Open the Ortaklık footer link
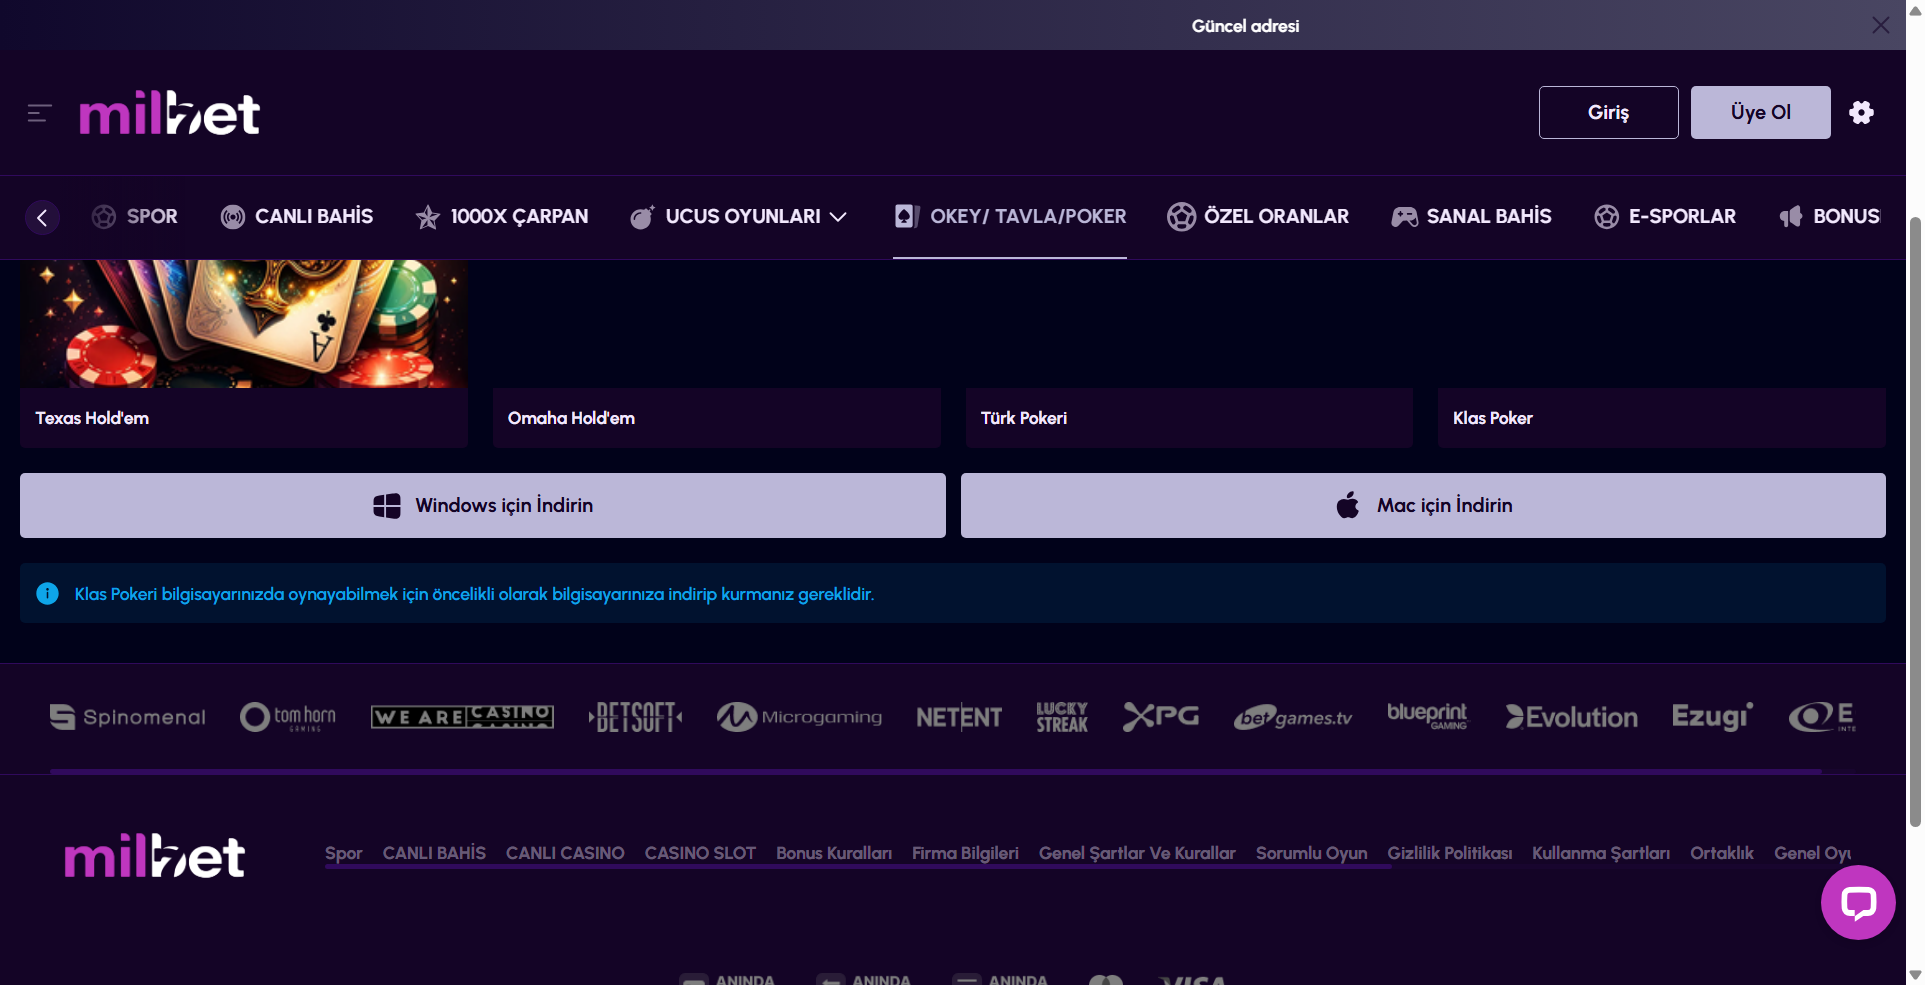 pyautogui.click(x=1721, y=853)
